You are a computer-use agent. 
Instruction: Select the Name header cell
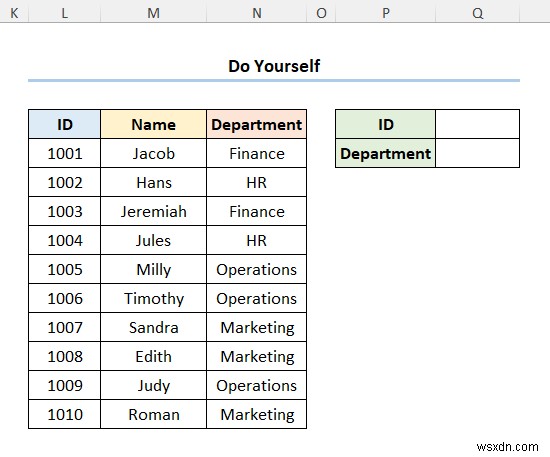(153, 124)
